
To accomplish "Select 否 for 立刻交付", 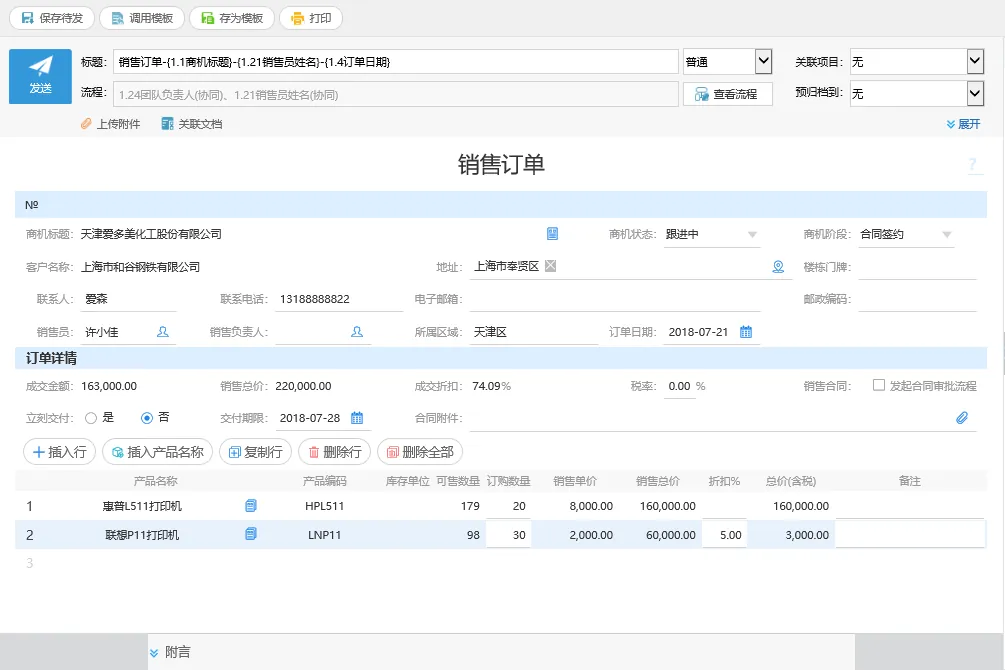I will [147, 418].
